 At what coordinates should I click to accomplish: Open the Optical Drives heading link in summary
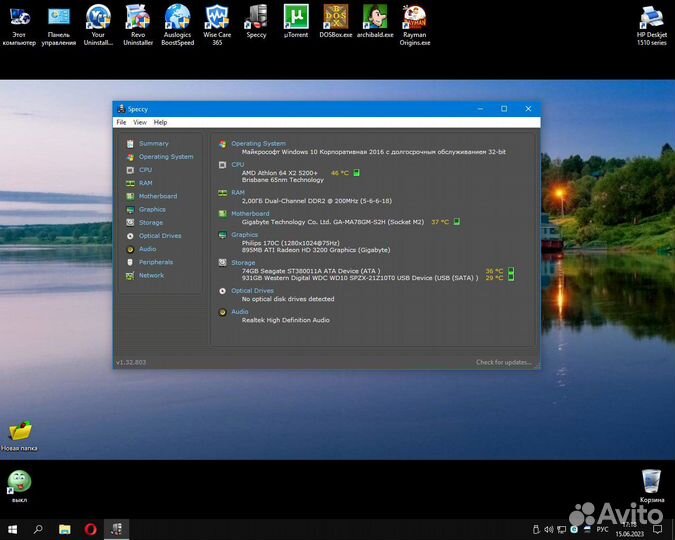pyautogui.click(x=252, y=291)
